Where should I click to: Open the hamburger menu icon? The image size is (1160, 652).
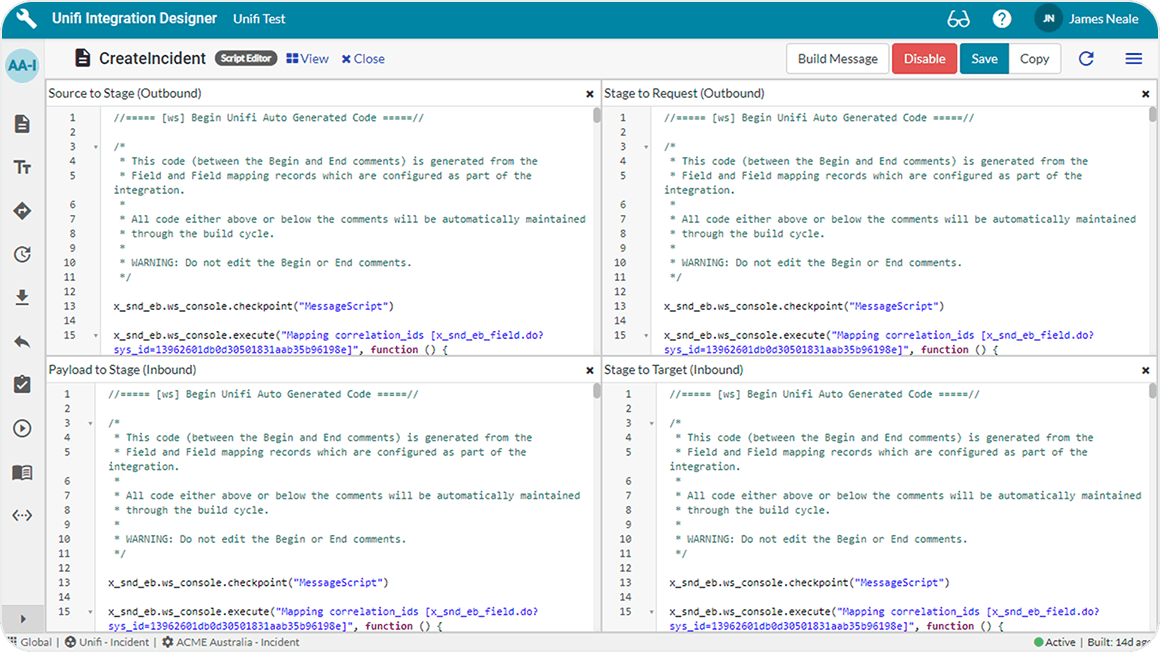pyautogui.click(x=1133, y=58)
